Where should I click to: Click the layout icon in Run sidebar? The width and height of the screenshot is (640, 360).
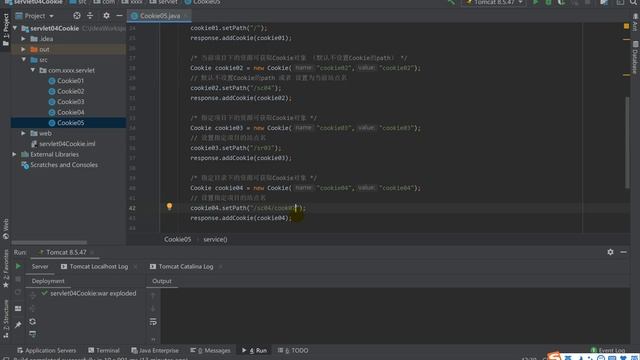pos(18,309)
